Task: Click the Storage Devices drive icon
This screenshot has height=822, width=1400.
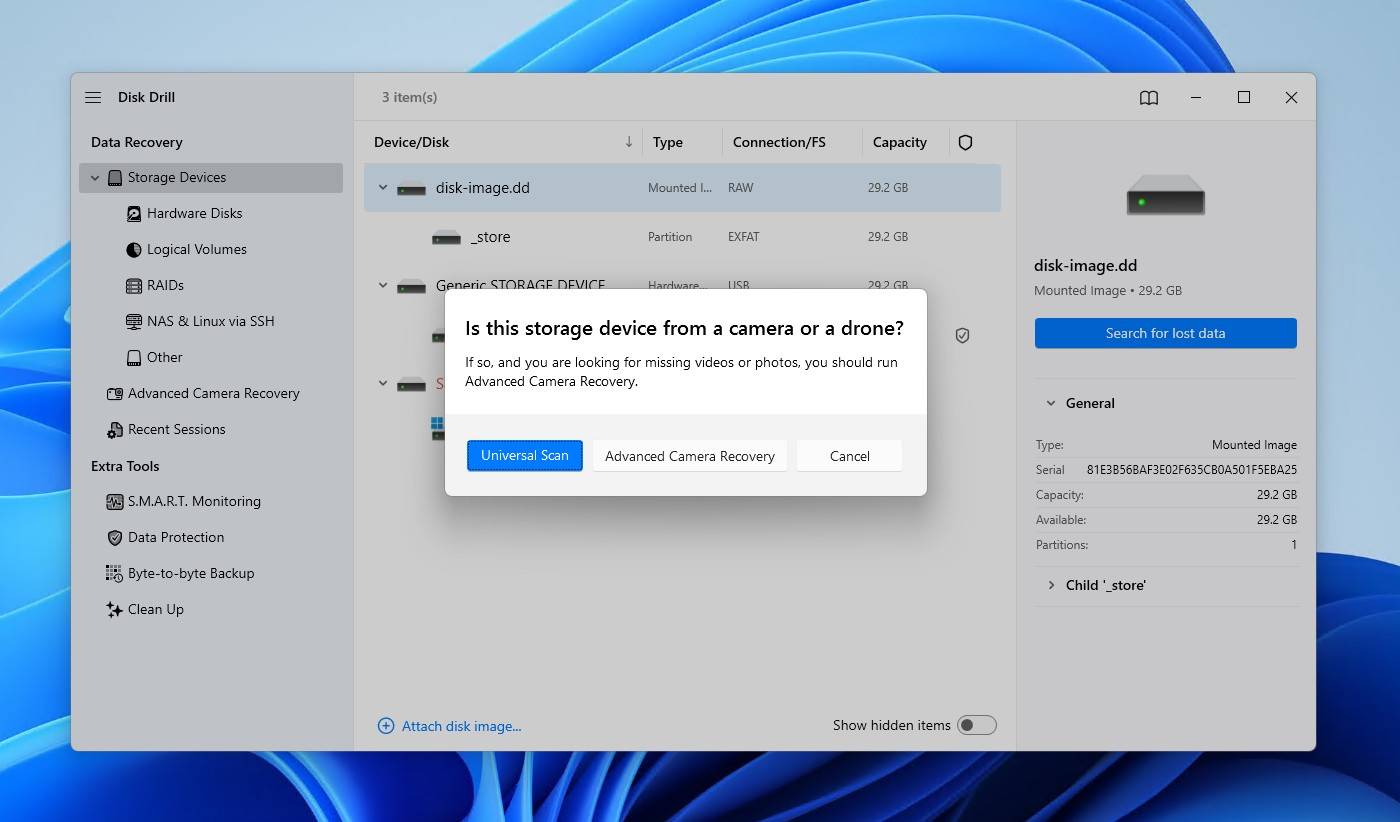Action: (115, 178)
